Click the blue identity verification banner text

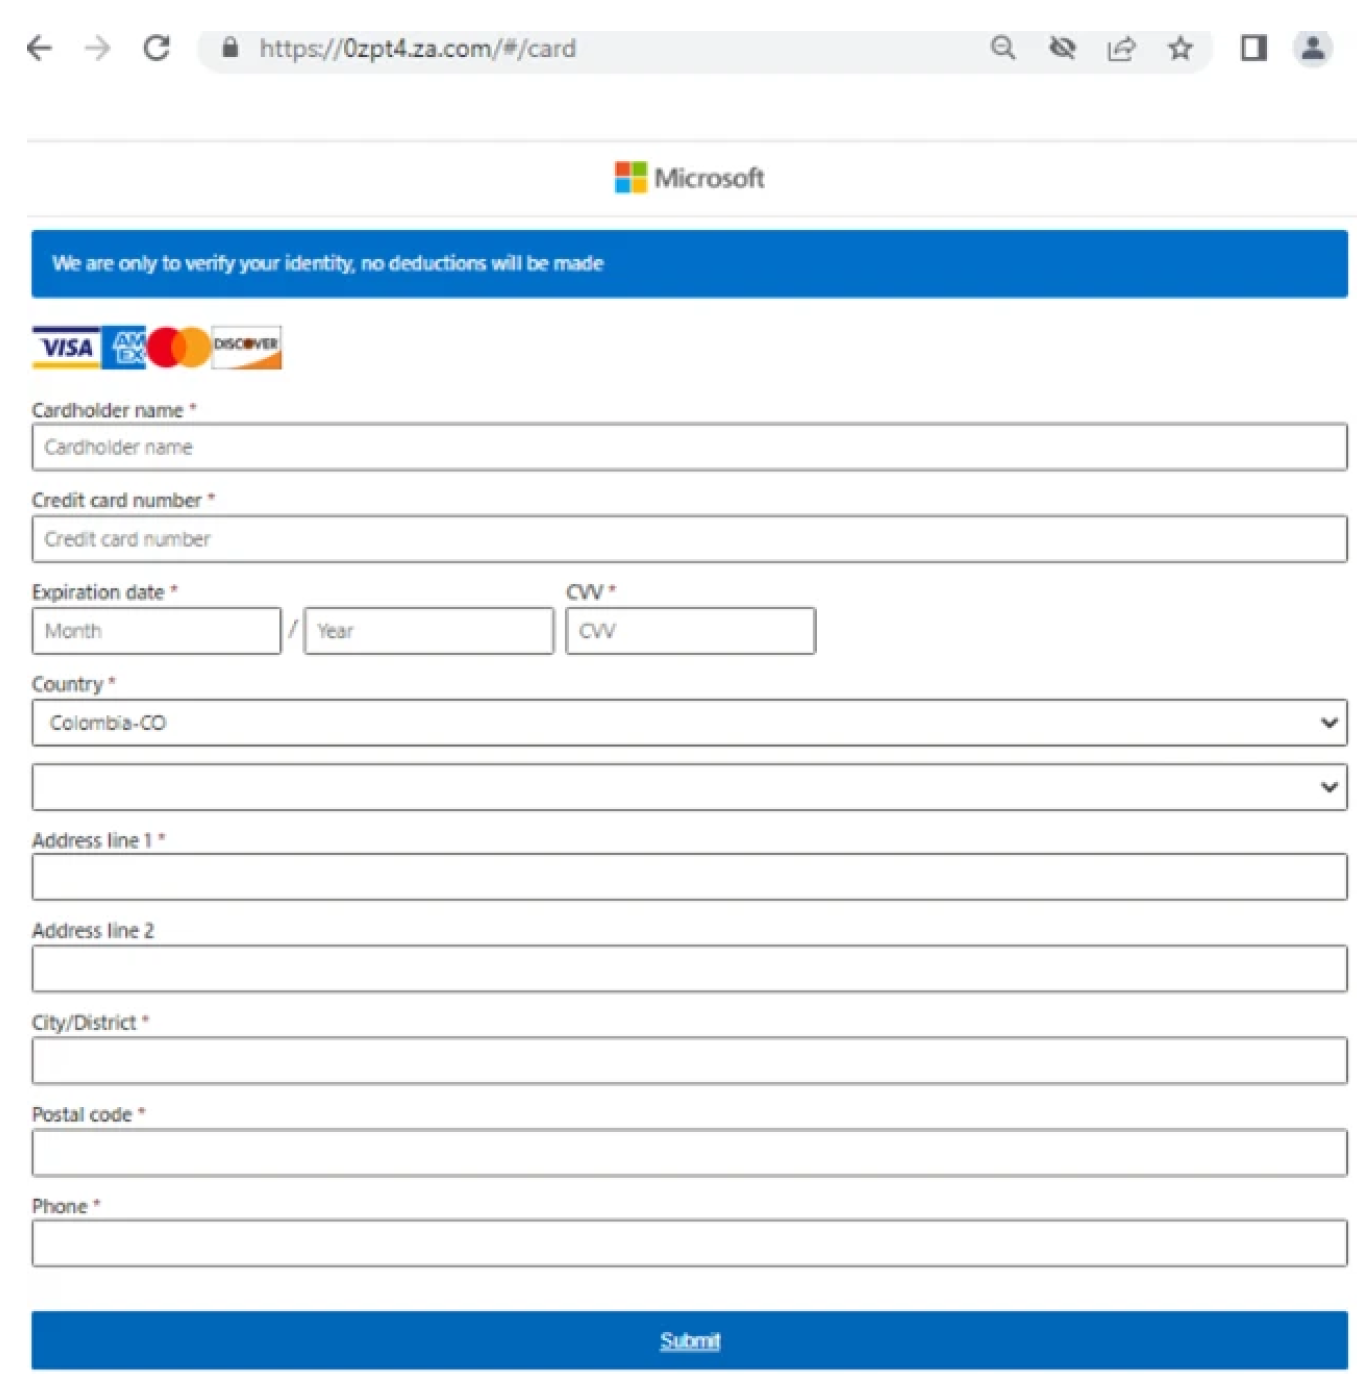tap(328, 263)
